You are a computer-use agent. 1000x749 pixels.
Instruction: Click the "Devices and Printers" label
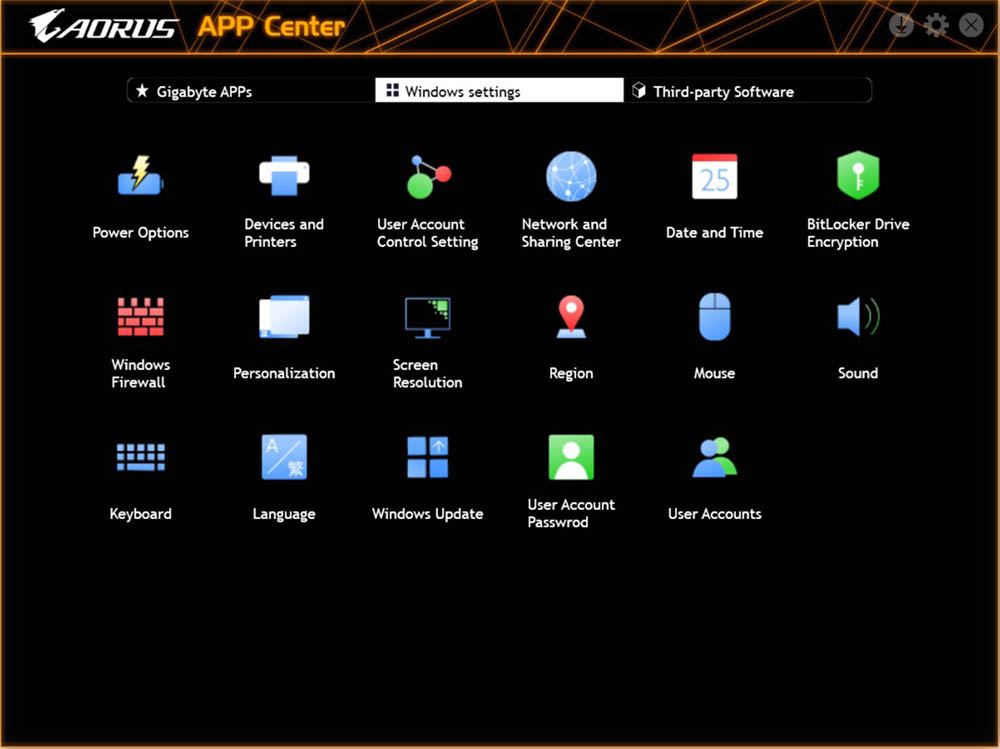click(x=284, y=233)
